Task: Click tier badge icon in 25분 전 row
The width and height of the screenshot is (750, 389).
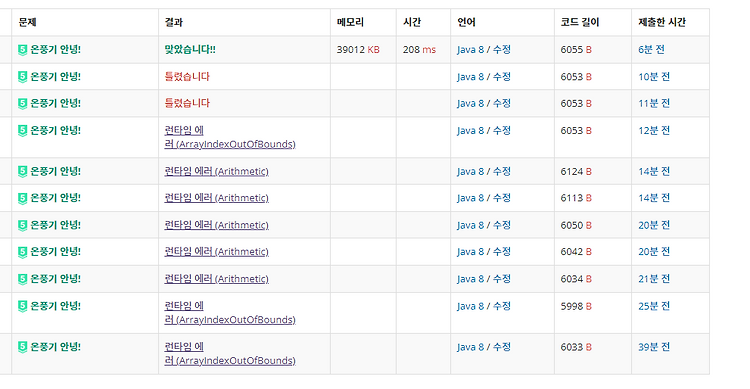Action: tap(22, 306)
